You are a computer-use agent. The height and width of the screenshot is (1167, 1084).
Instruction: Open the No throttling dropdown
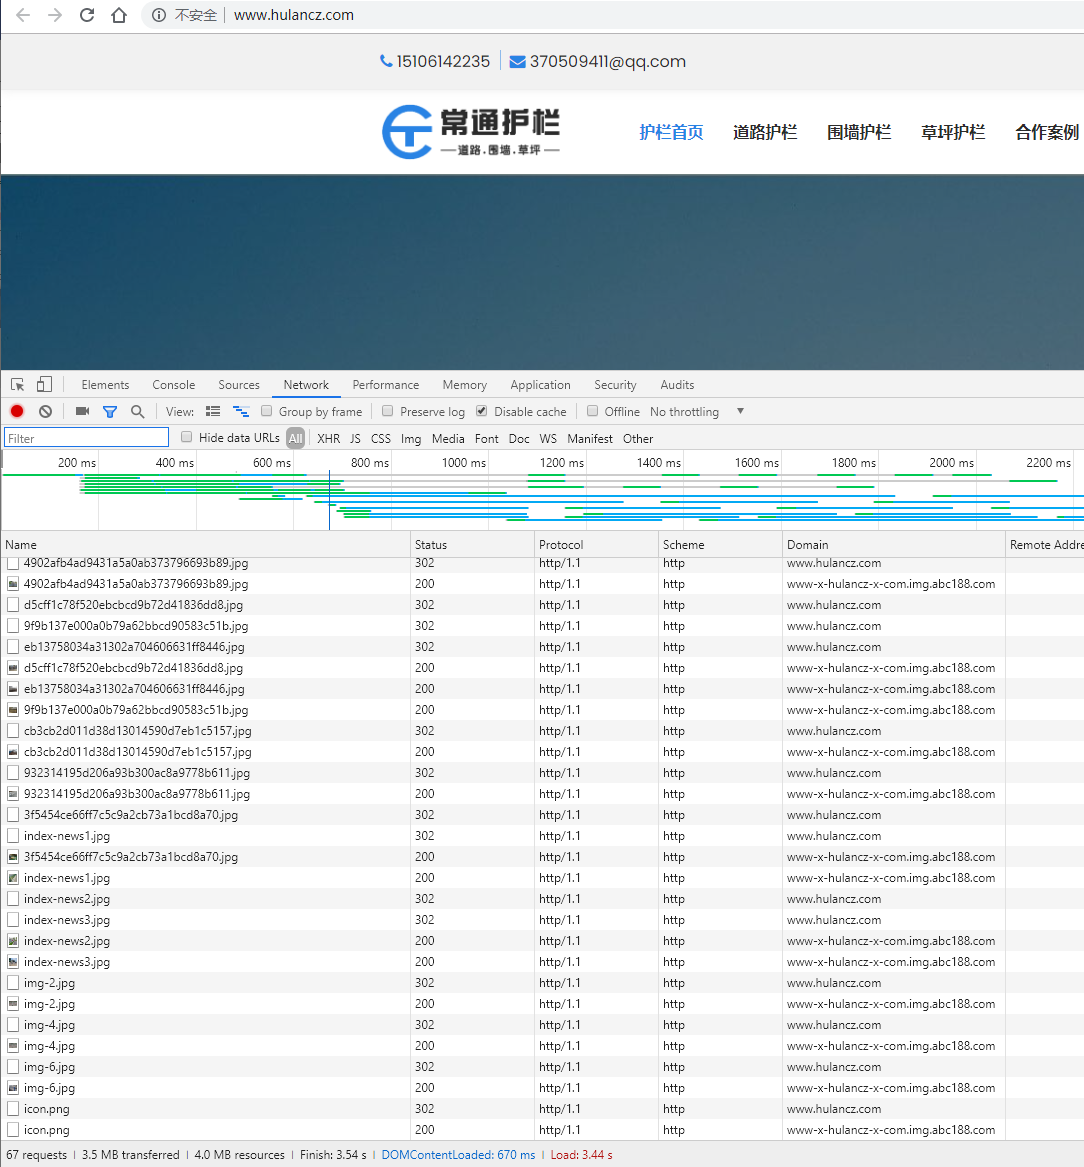click(x=697, y=411)
